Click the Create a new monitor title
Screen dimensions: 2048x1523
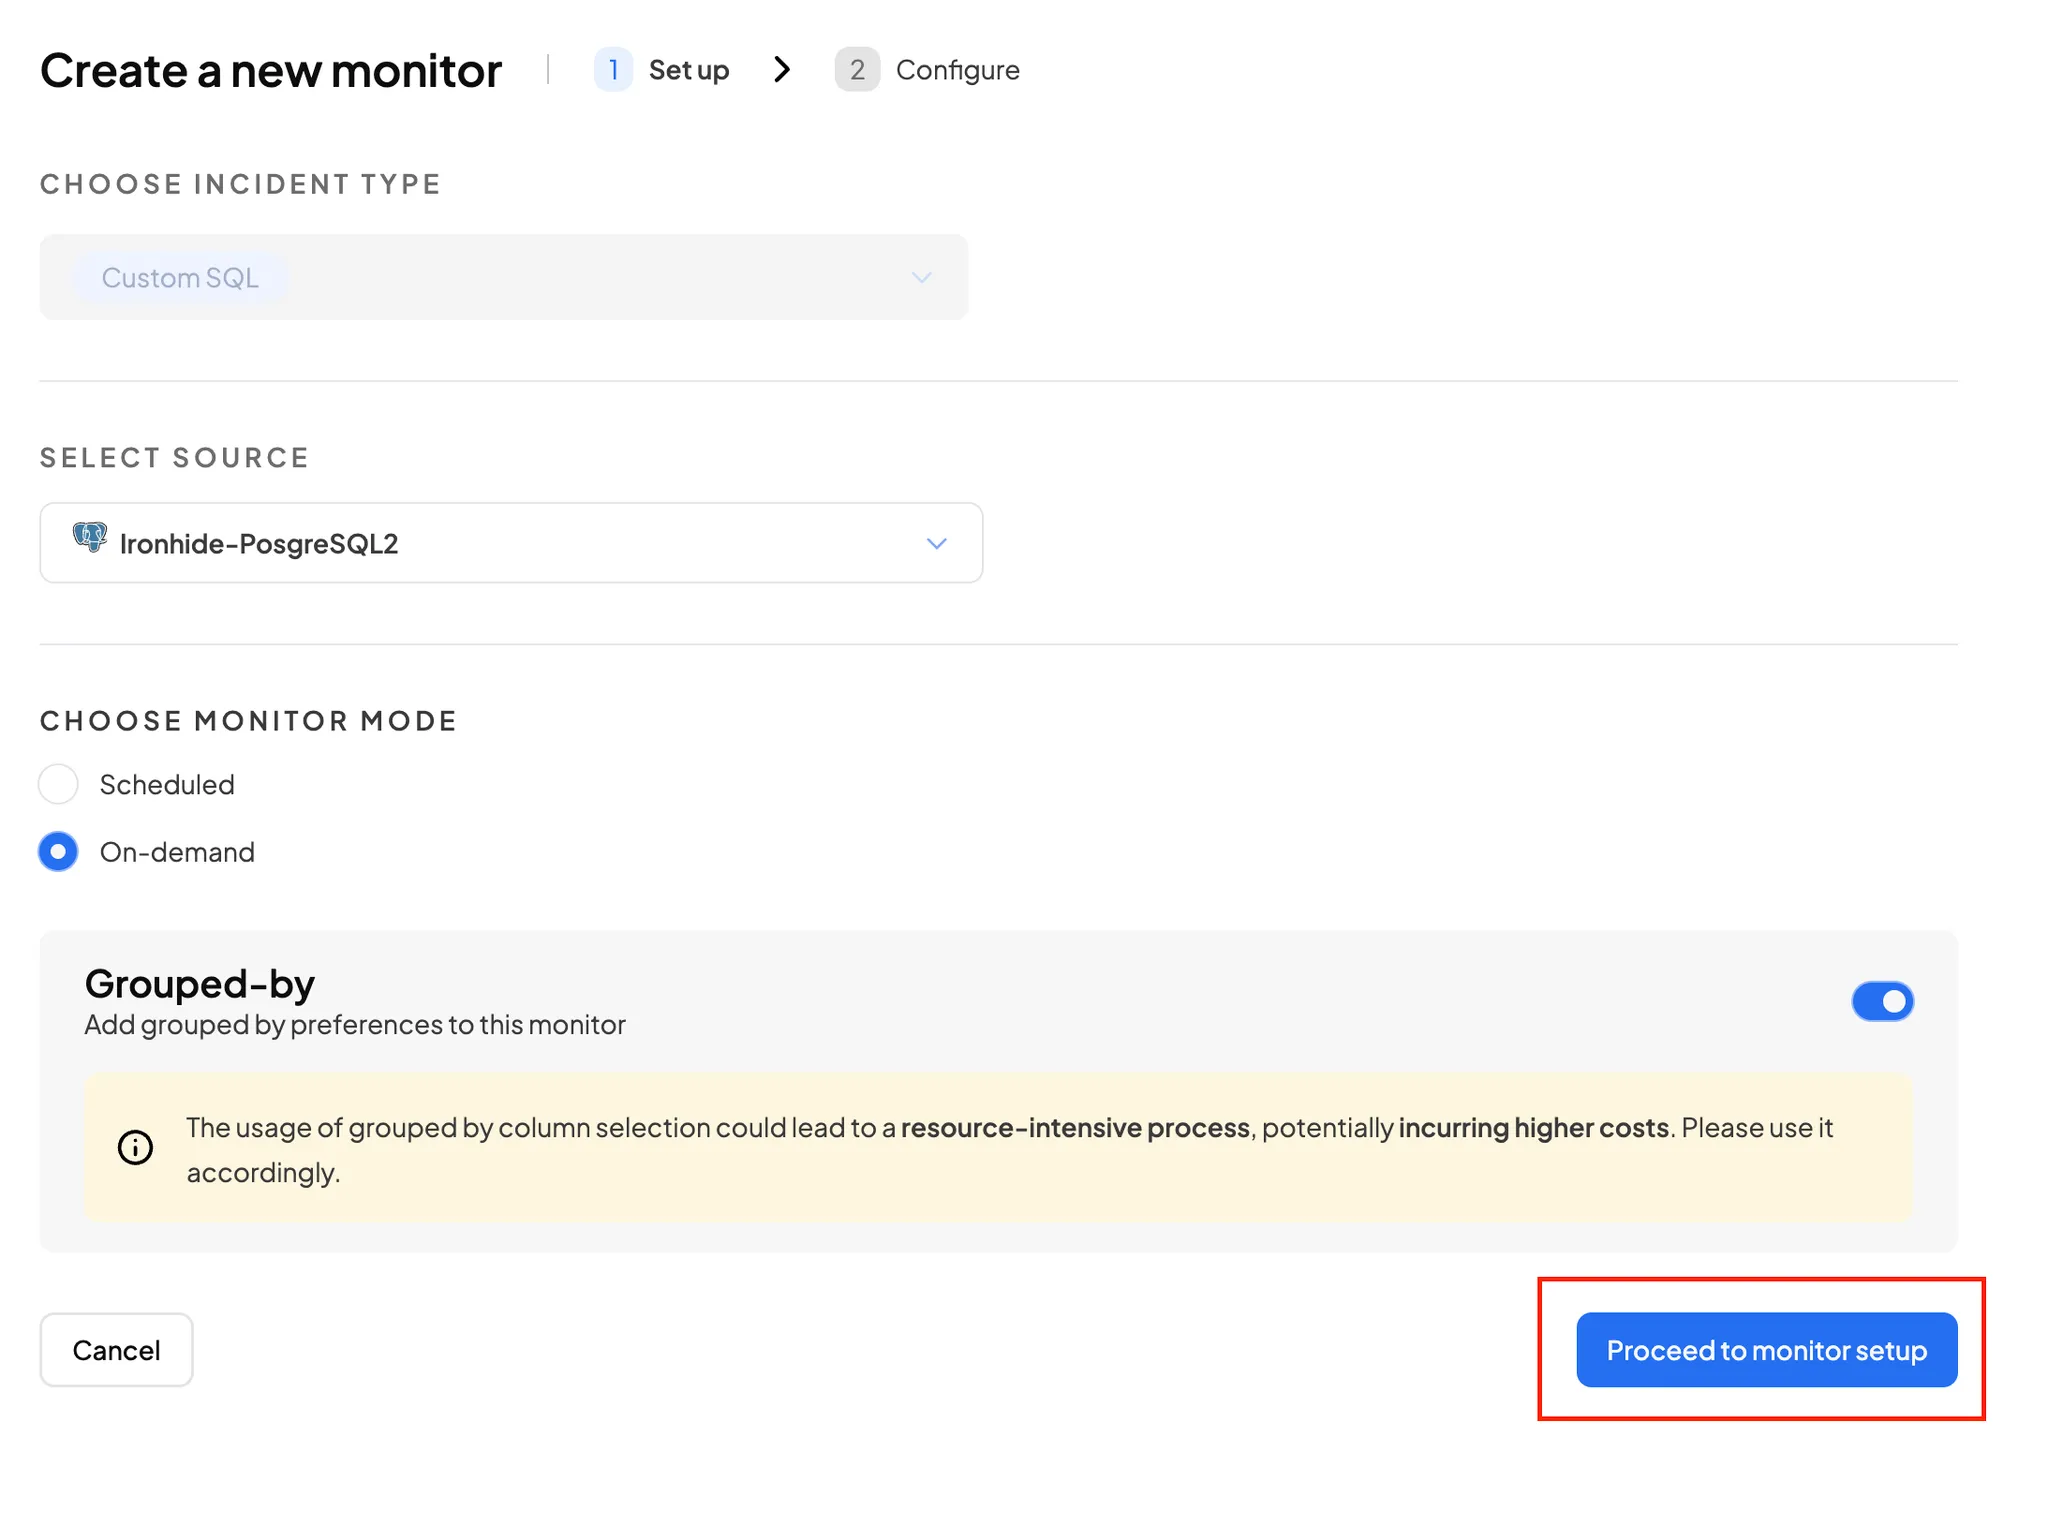point(271,70)
